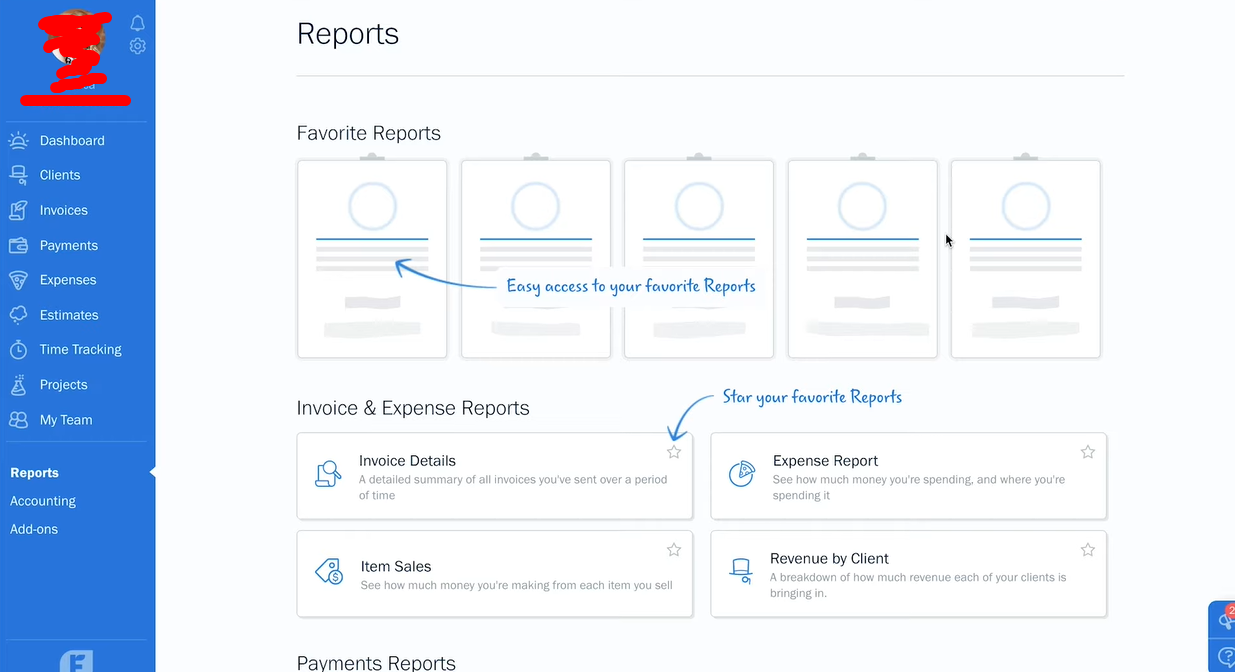Click the Dashboard sunrise icon
This screenshot has width=1235, height=672.
click(x=18, y=140)
